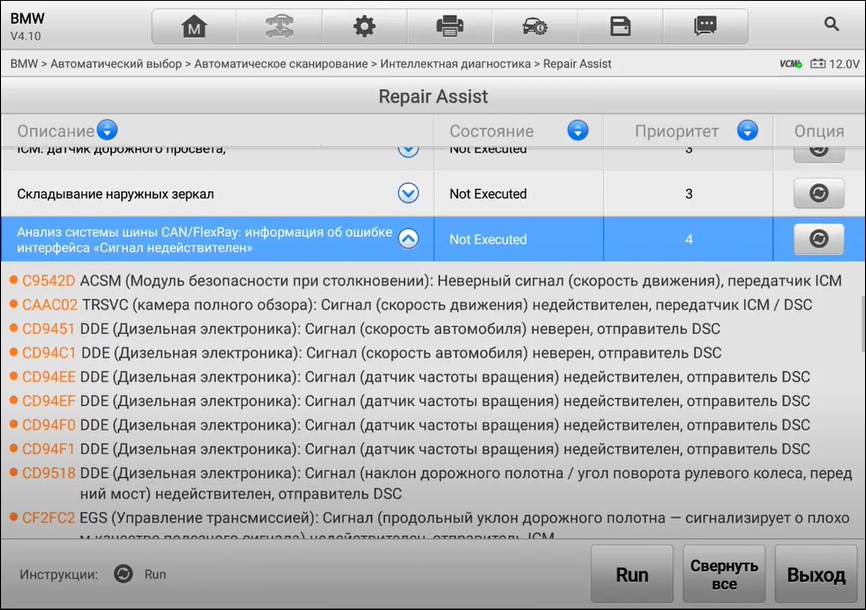Click the Repair Assist title bar
Image resolution: width=866 pixels, height=610 pixels.
[x=433, y=96]
